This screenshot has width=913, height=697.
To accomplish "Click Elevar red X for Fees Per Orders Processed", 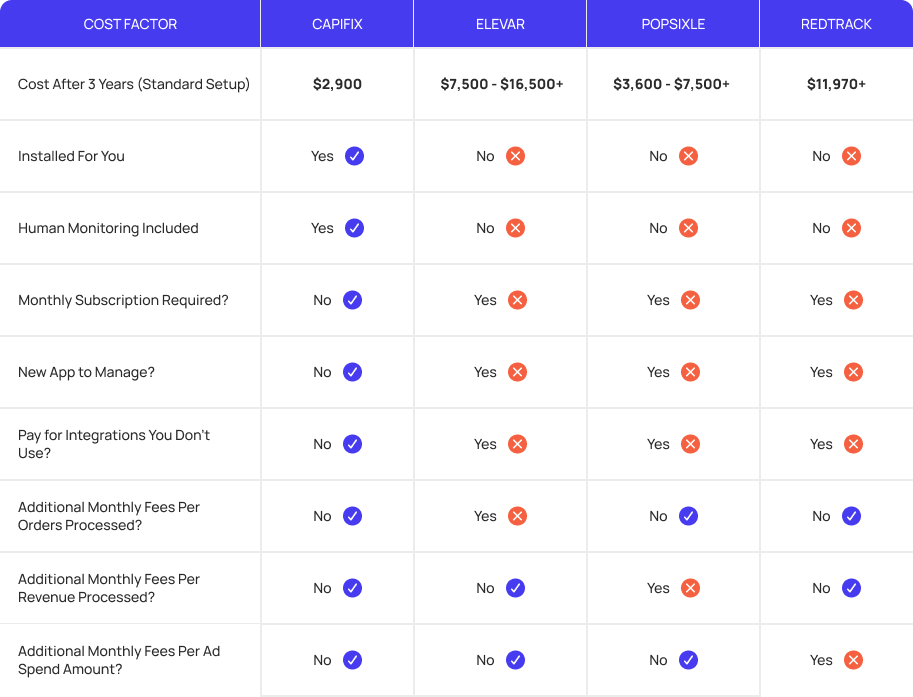I will 518,516.
